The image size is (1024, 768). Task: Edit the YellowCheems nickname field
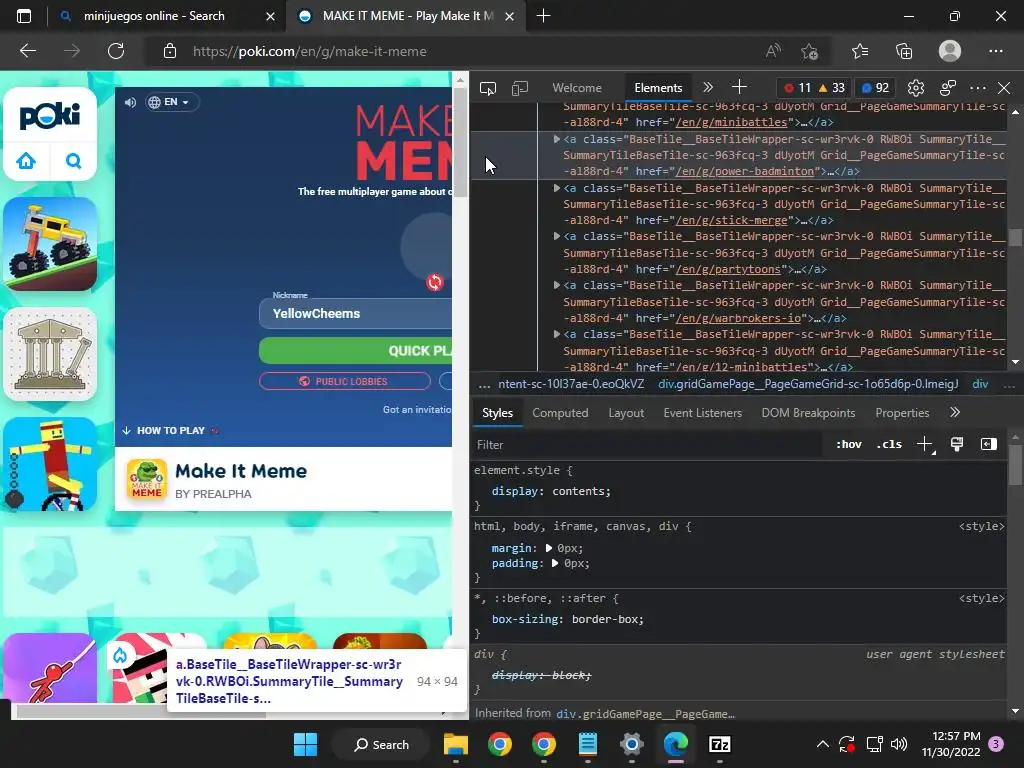click(x=356, y=313)
